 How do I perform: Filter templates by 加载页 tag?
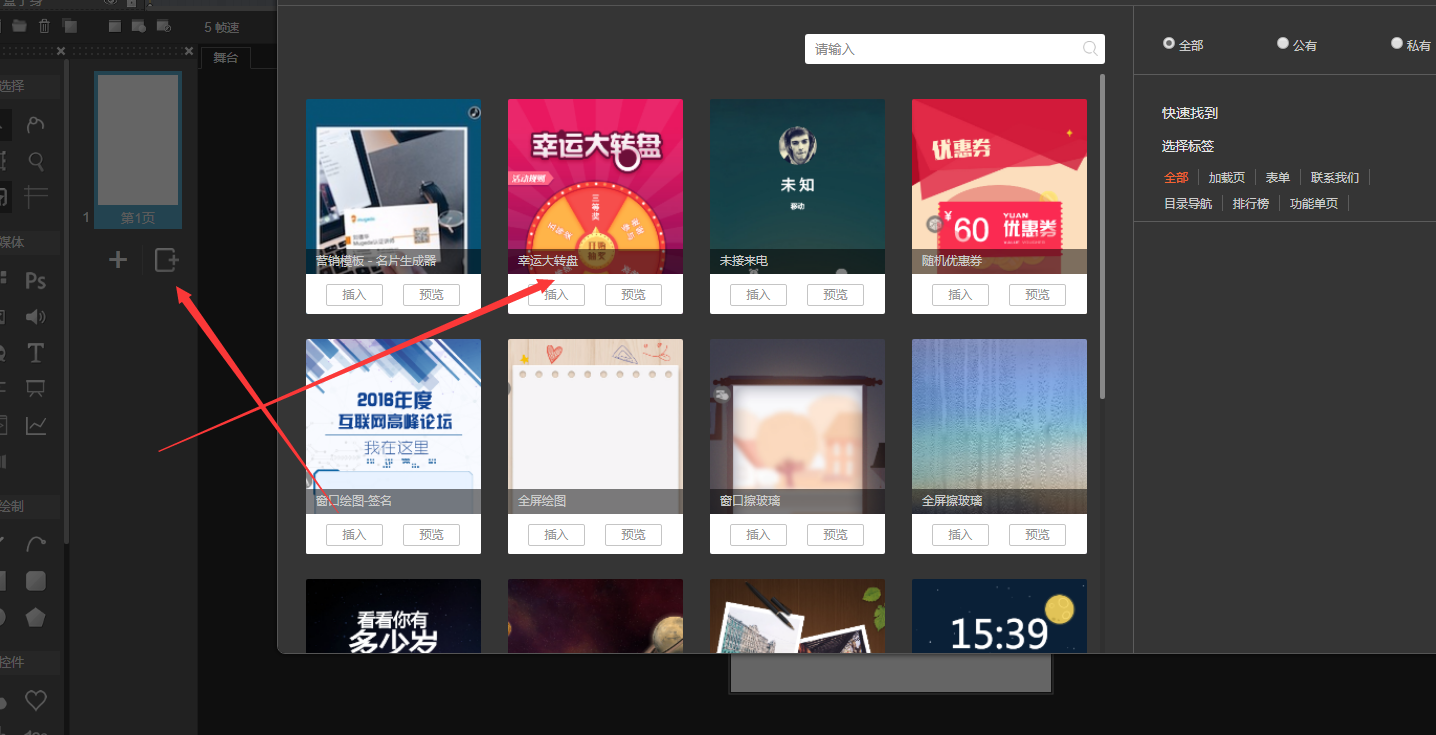click(1227, 177)
